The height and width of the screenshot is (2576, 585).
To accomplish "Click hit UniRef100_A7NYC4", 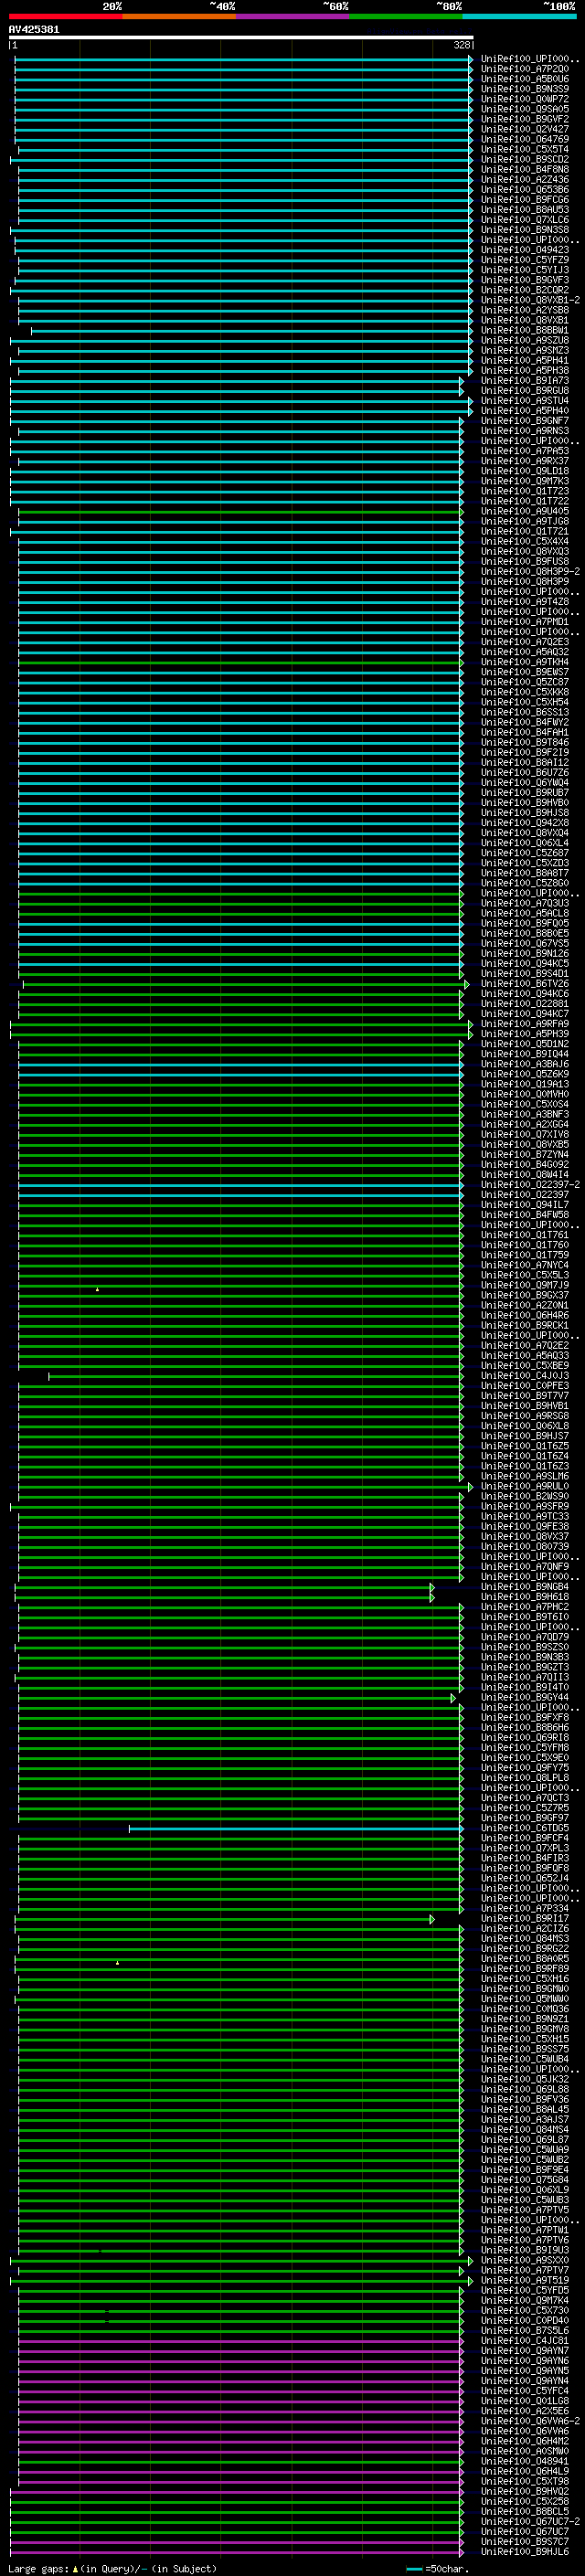I will [x=525, y=1265].
